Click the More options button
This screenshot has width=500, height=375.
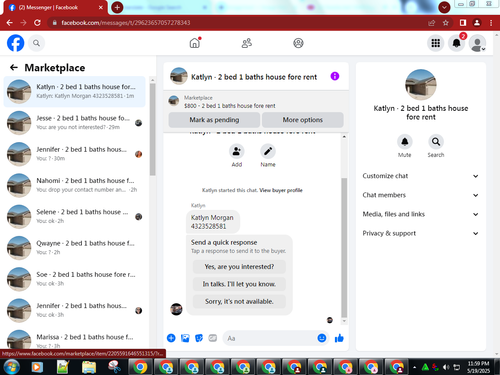click(x=303, y=120)
